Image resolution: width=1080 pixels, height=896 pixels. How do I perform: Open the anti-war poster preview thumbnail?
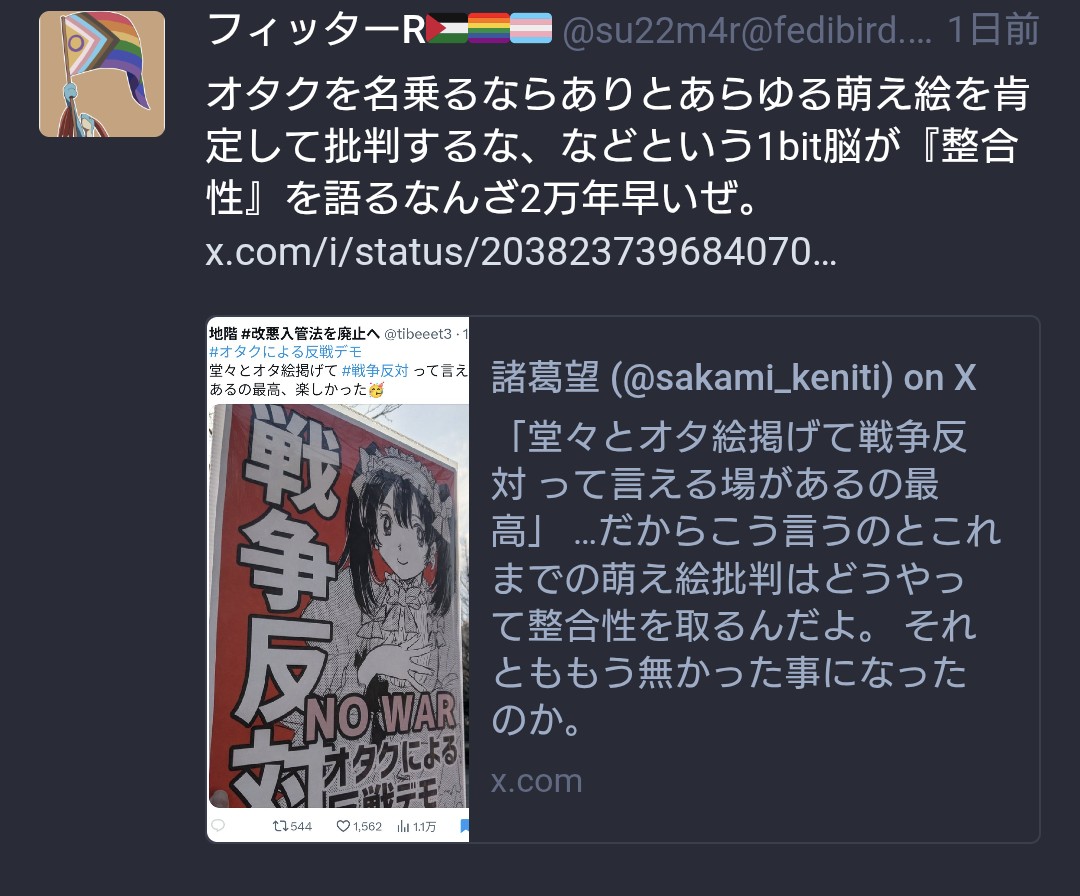pos(338,579)
